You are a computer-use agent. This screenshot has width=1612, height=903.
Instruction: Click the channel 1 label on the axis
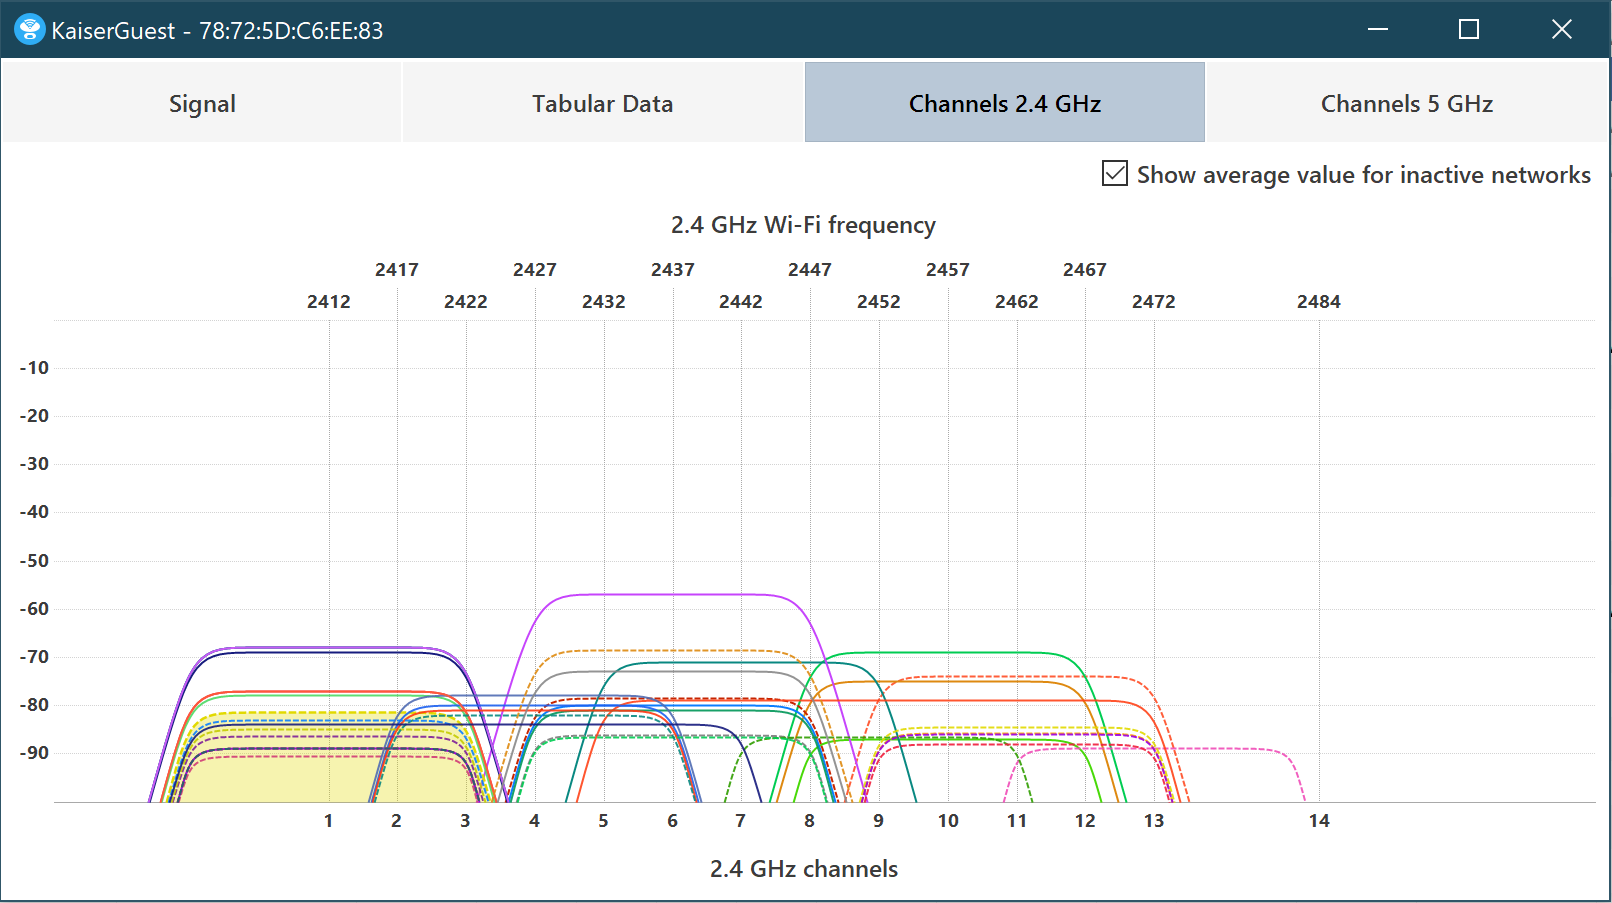click(328, 821)
